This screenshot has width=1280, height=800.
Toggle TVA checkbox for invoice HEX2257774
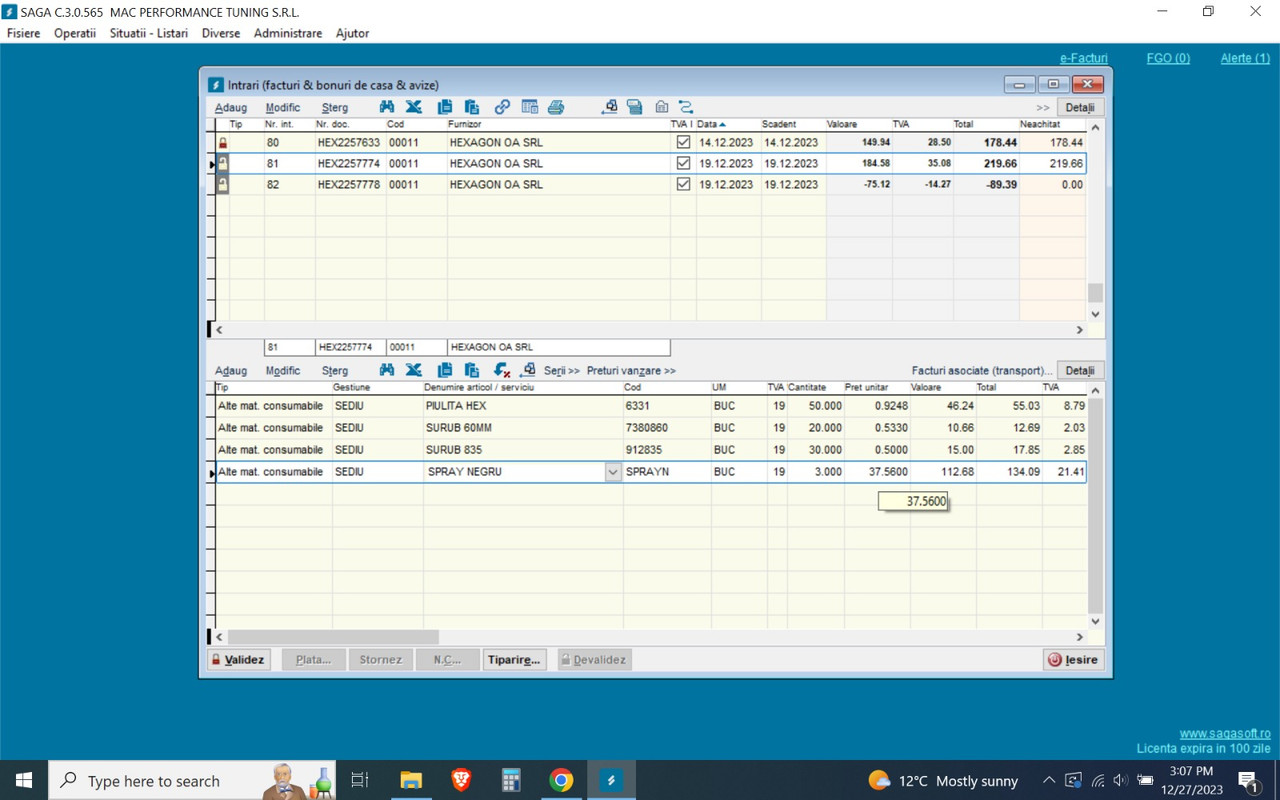pos(683,163)
